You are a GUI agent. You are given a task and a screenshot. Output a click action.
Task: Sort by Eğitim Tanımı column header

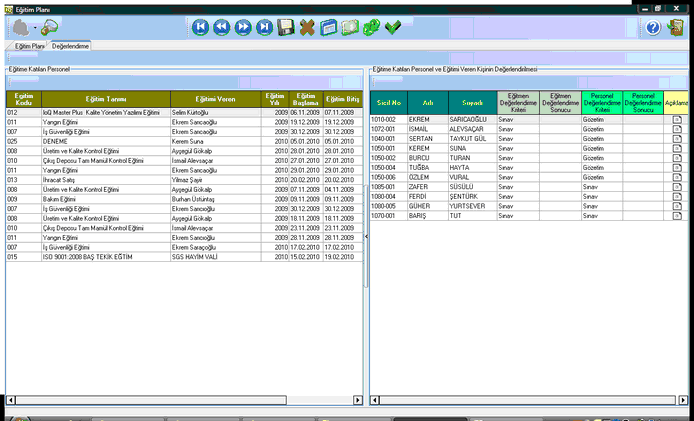pyautogui.click(x=106, y=99)
